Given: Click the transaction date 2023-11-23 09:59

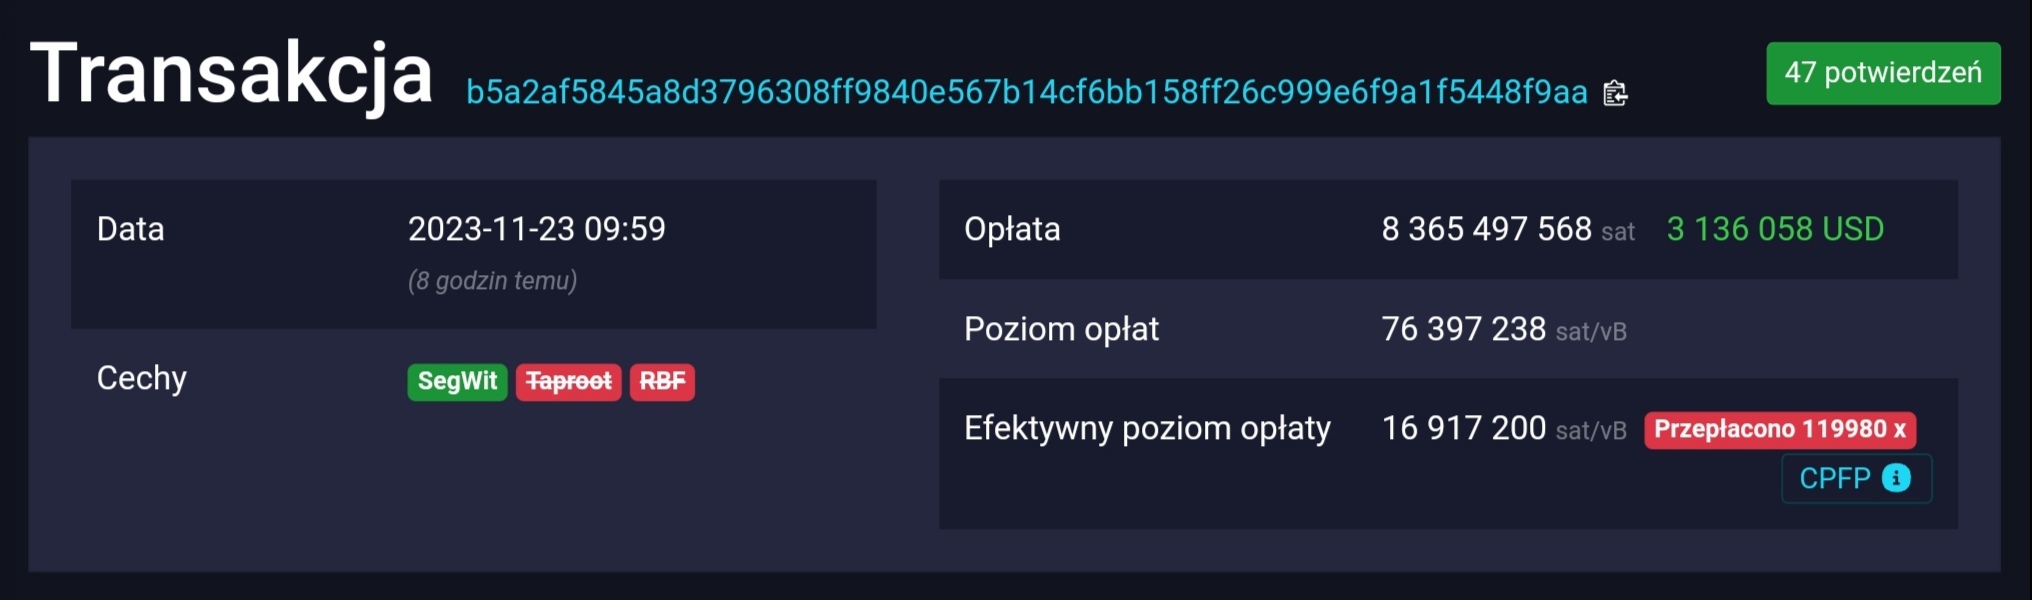Looking at the screenshot, I should (536, 229).
